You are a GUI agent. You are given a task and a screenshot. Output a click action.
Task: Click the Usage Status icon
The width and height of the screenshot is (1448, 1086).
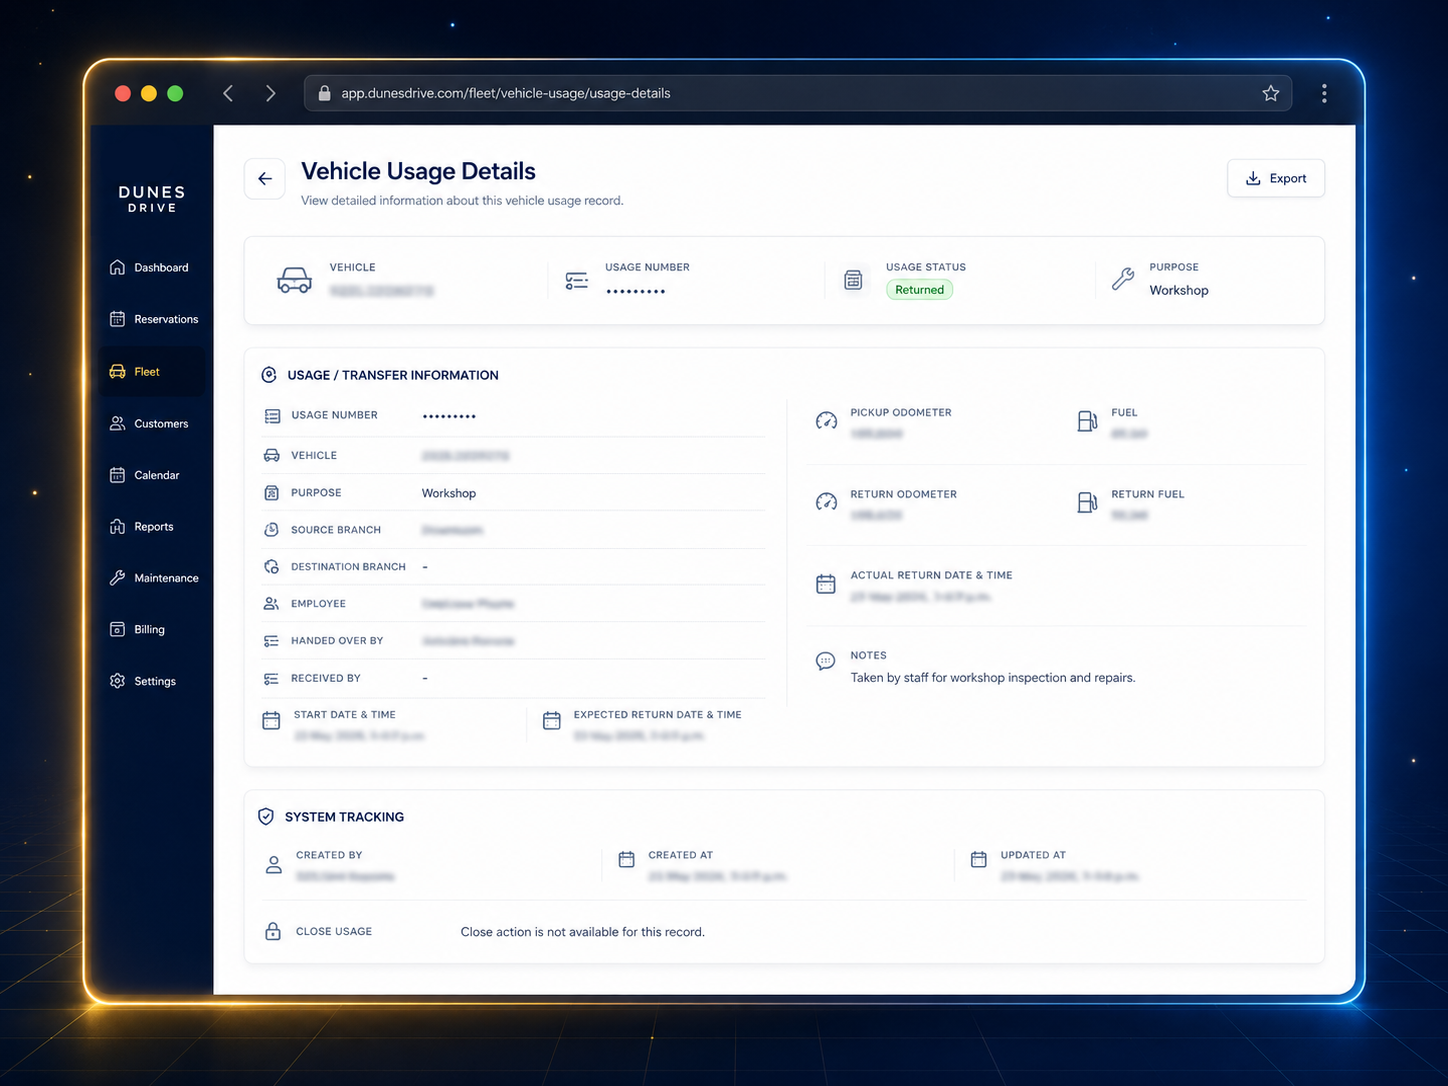point(853,280)
